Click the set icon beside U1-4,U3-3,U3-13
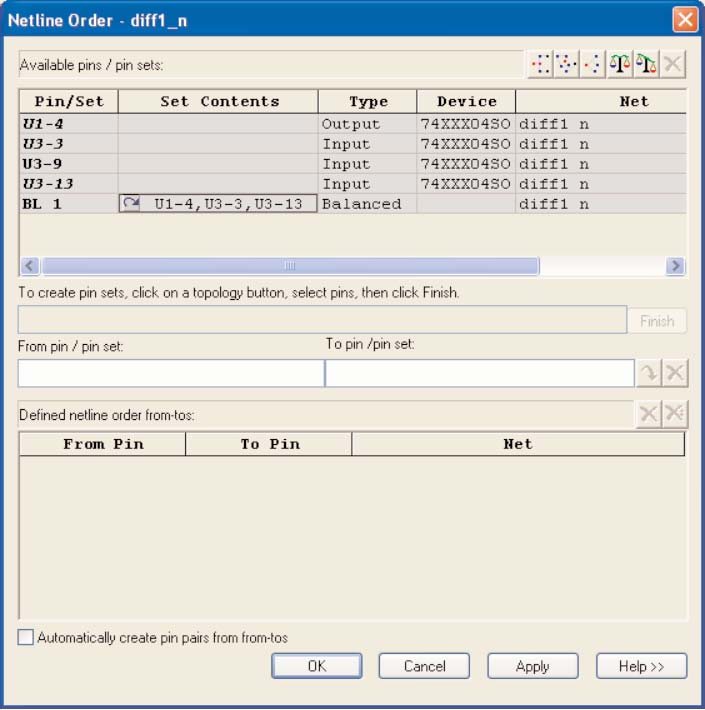This screenshot has height=710, width=705. pyautogui.click(x=131, y=204)
